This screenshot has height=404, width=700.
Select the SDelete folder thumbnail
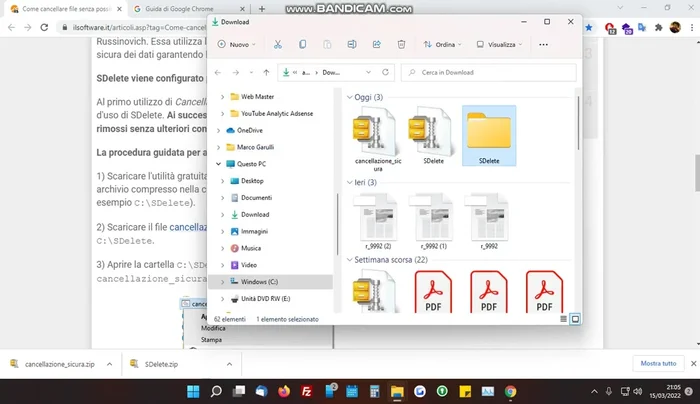click(x=489, y=136)
